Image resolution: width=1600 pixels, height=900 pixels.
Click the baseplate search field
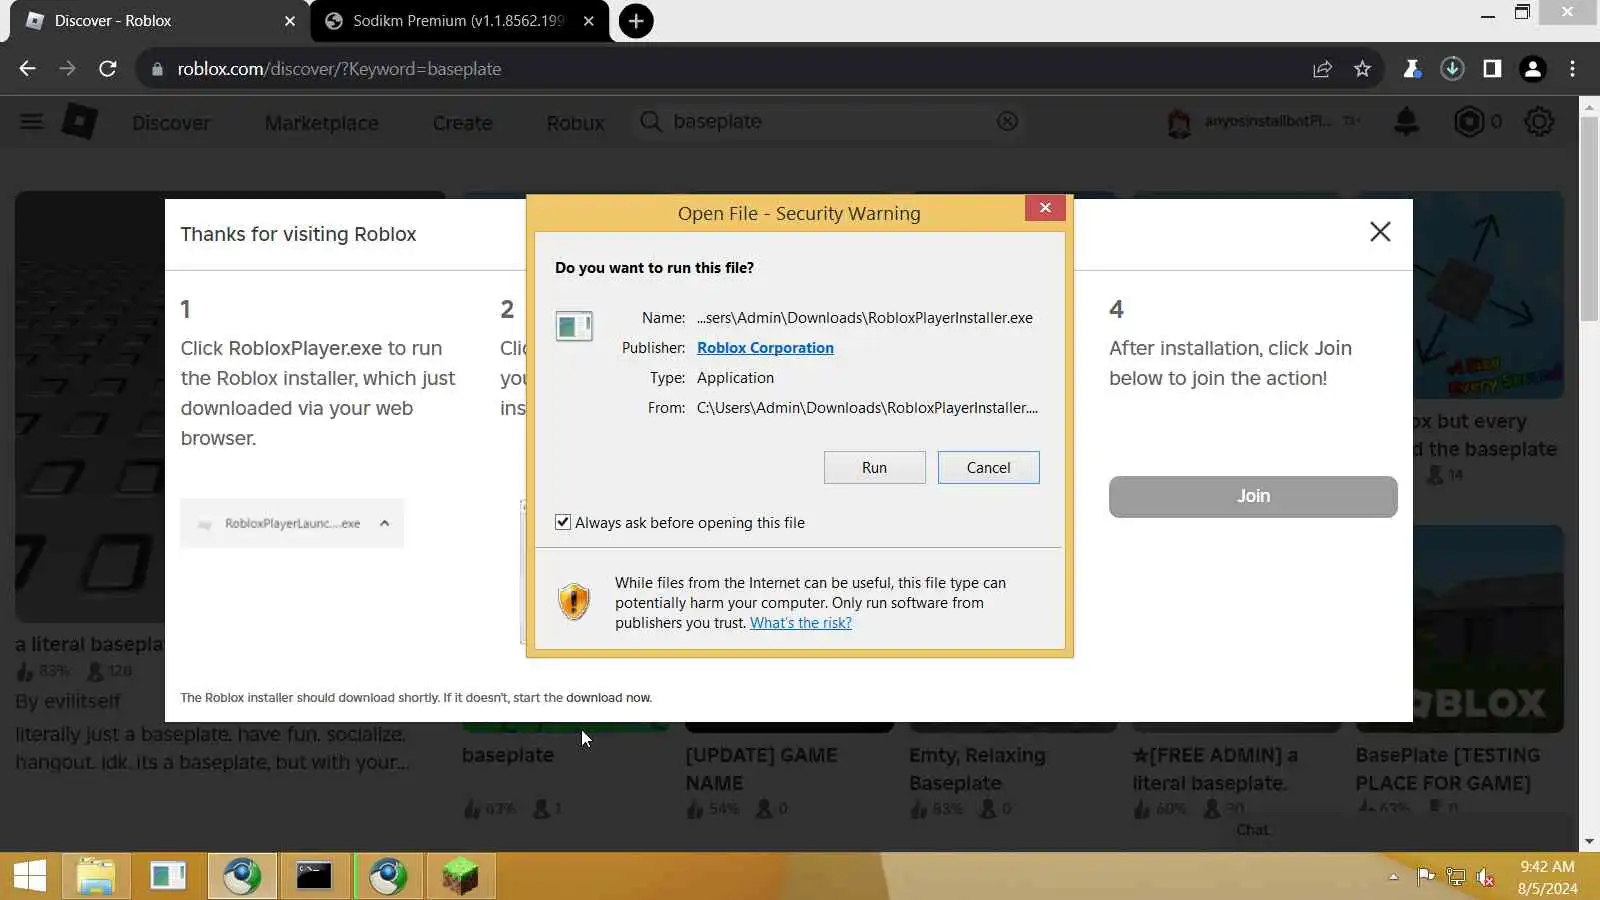click(x=830, y=121)
